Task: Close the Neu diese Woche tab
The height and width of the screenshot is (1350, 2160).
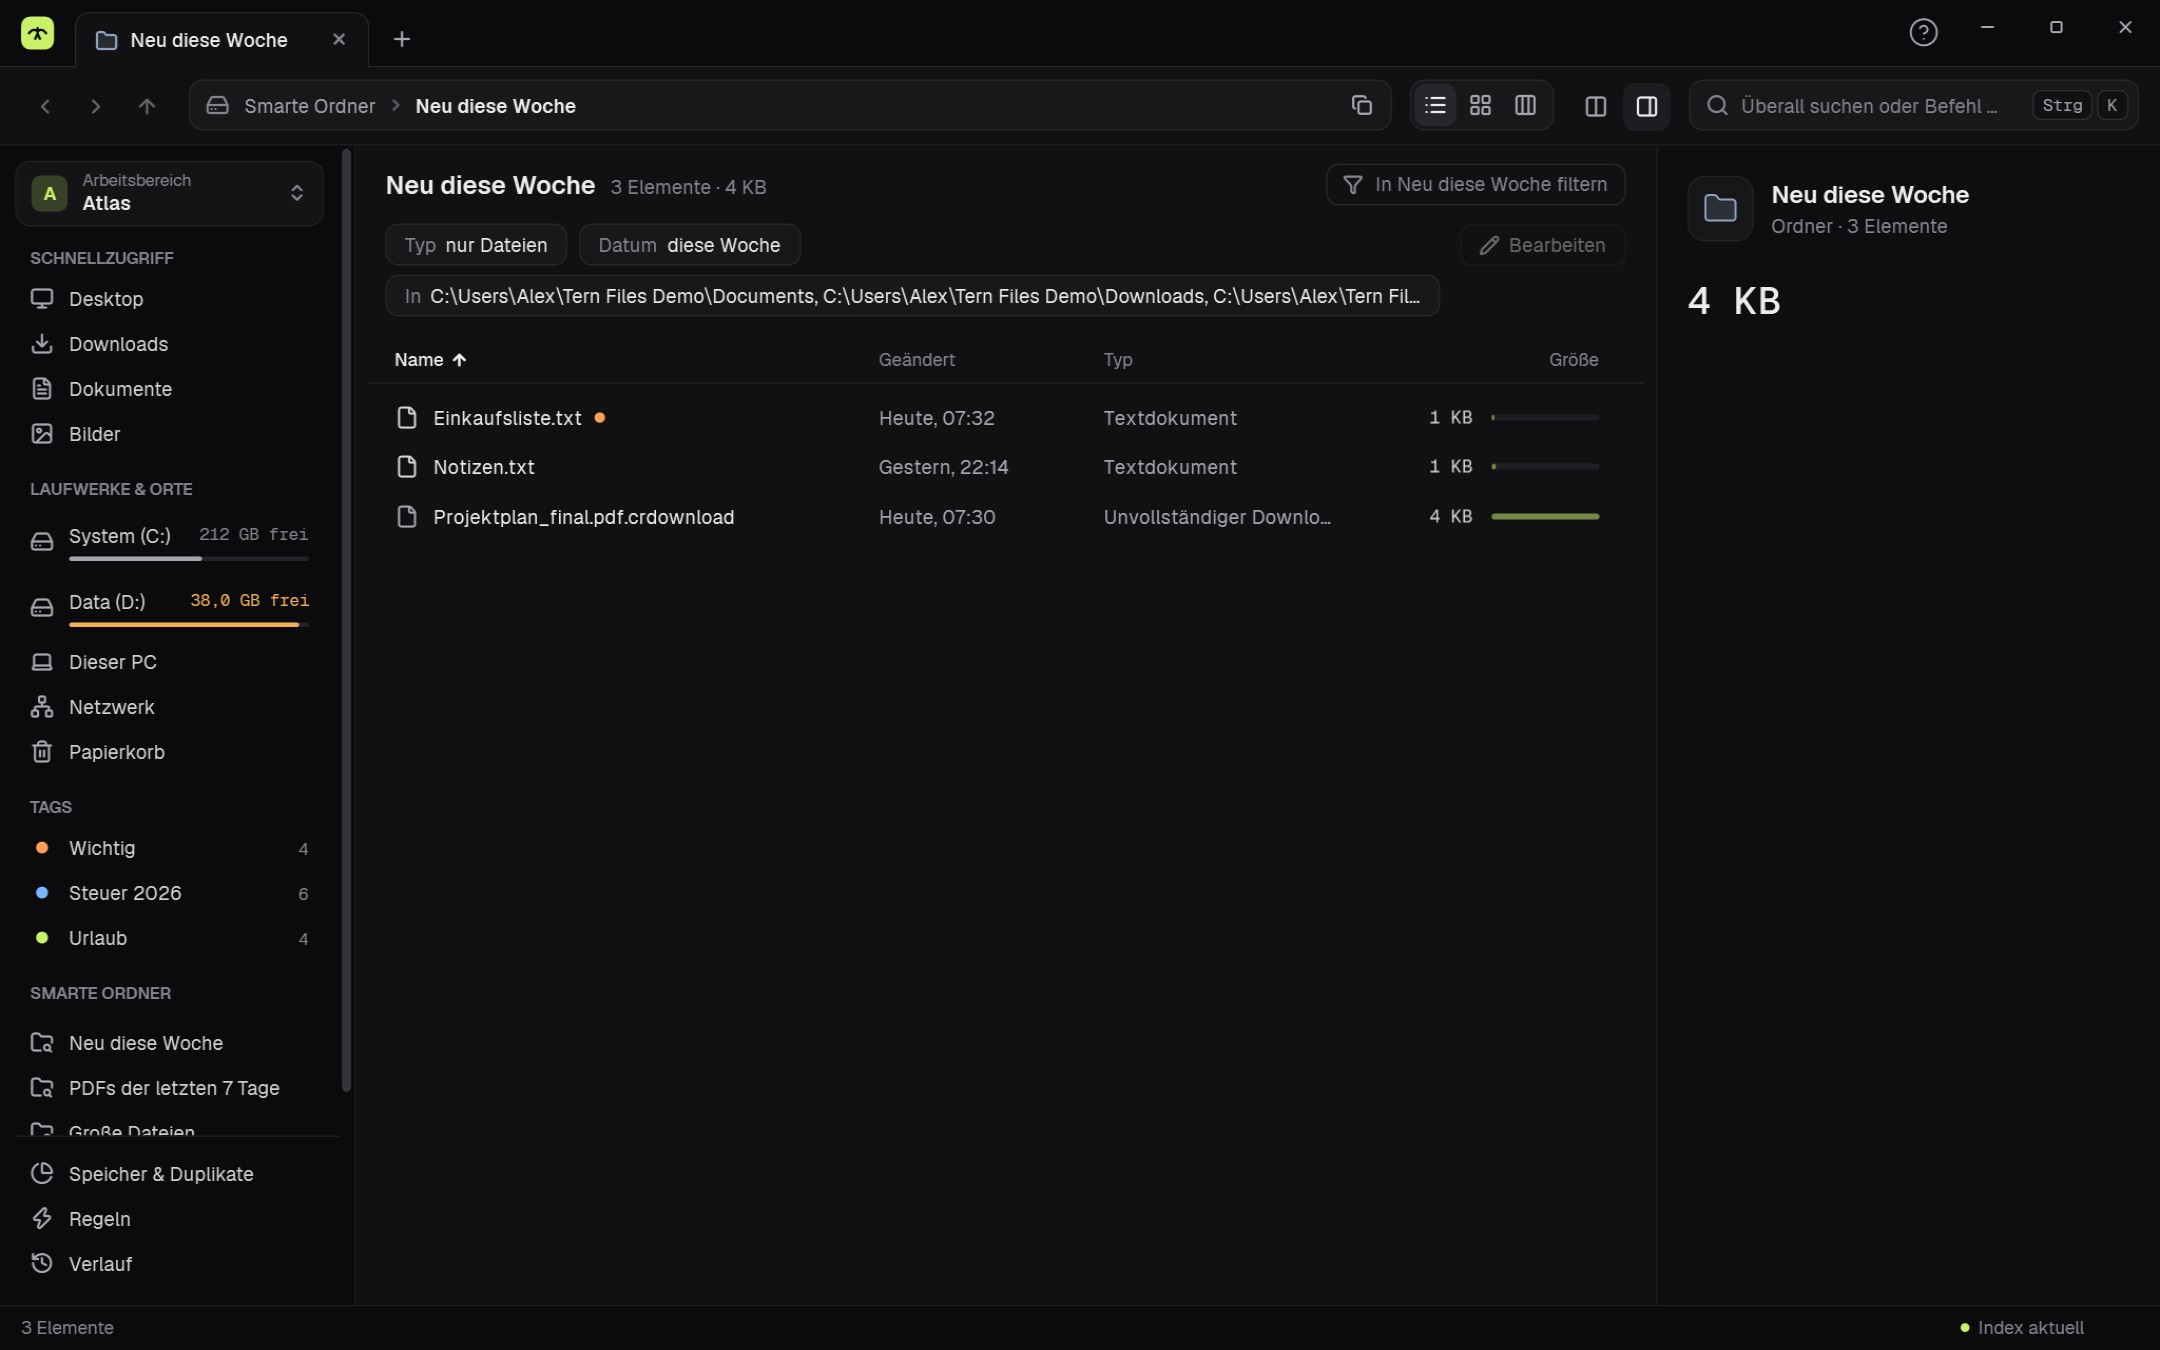Action: point(339,39)
